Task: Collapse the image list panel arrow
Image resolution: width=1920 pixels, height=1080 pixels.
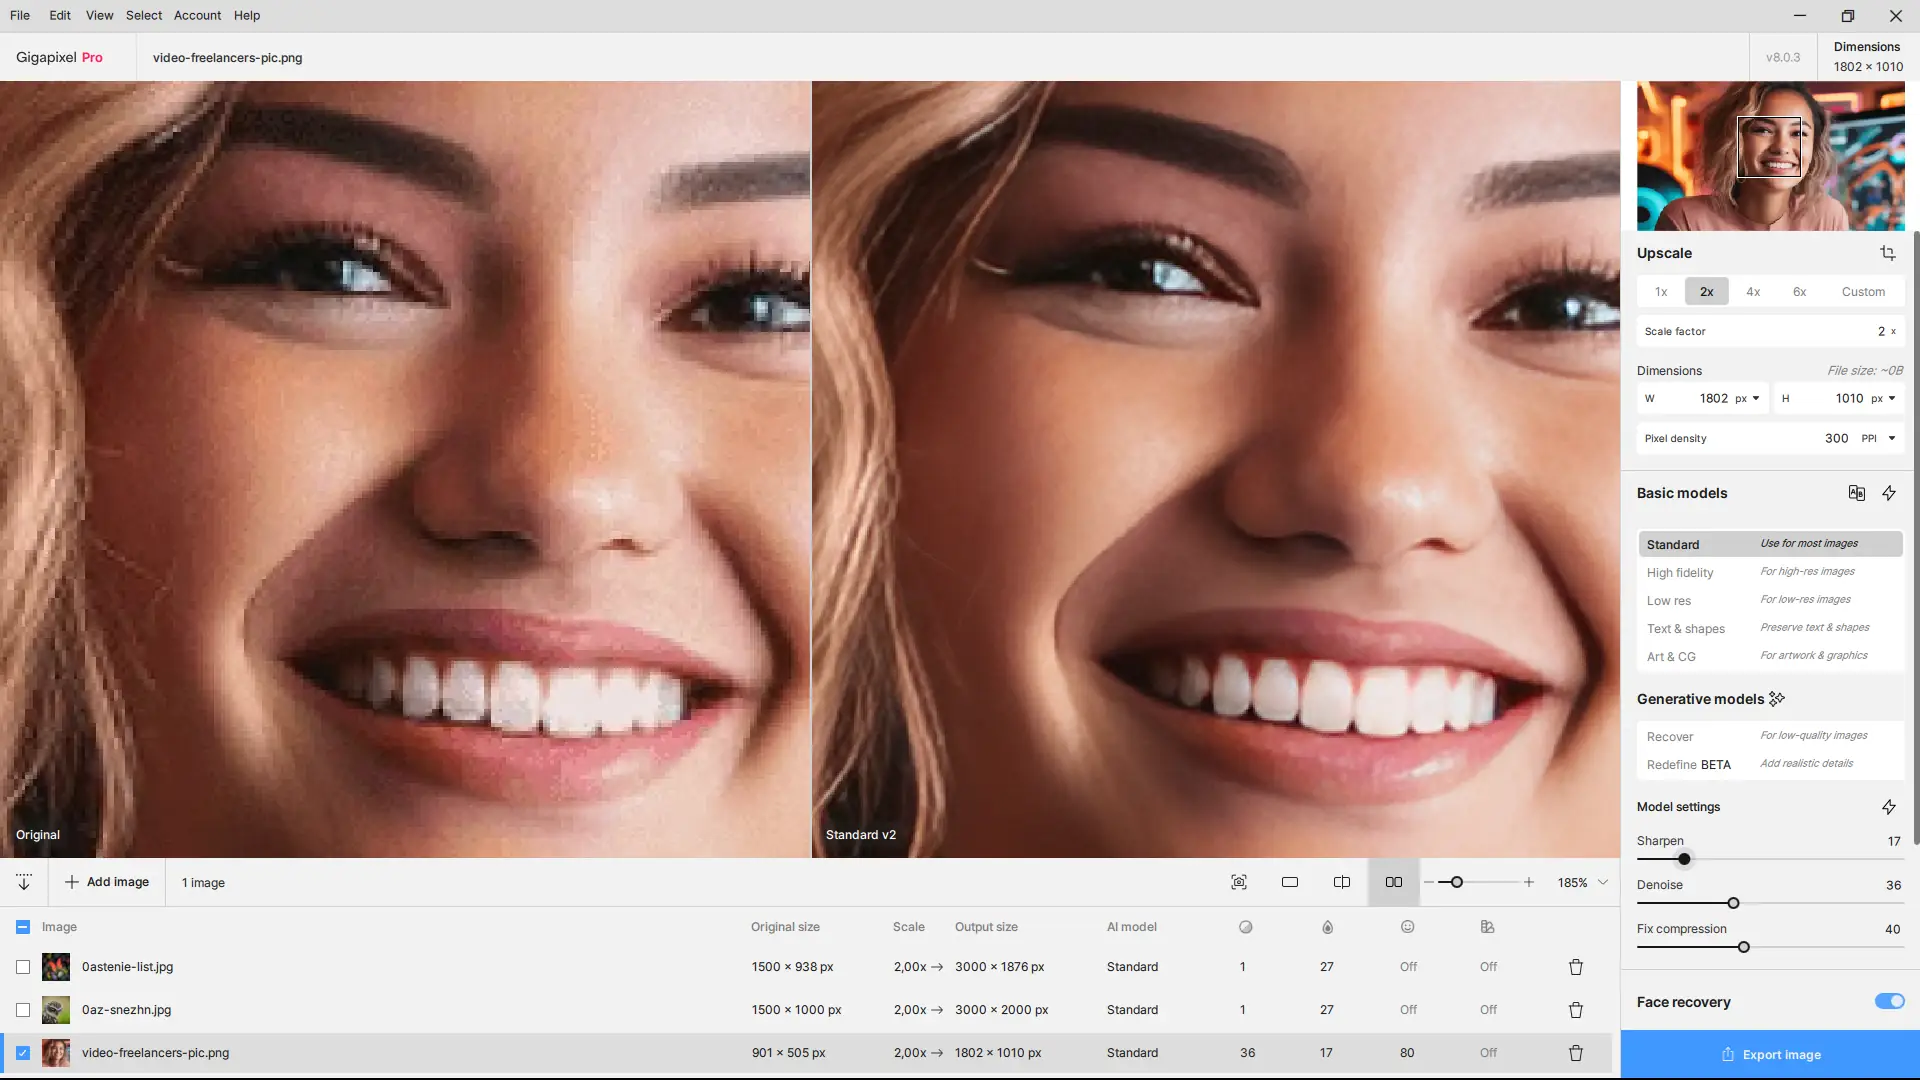Action: [x=24, y=882]
